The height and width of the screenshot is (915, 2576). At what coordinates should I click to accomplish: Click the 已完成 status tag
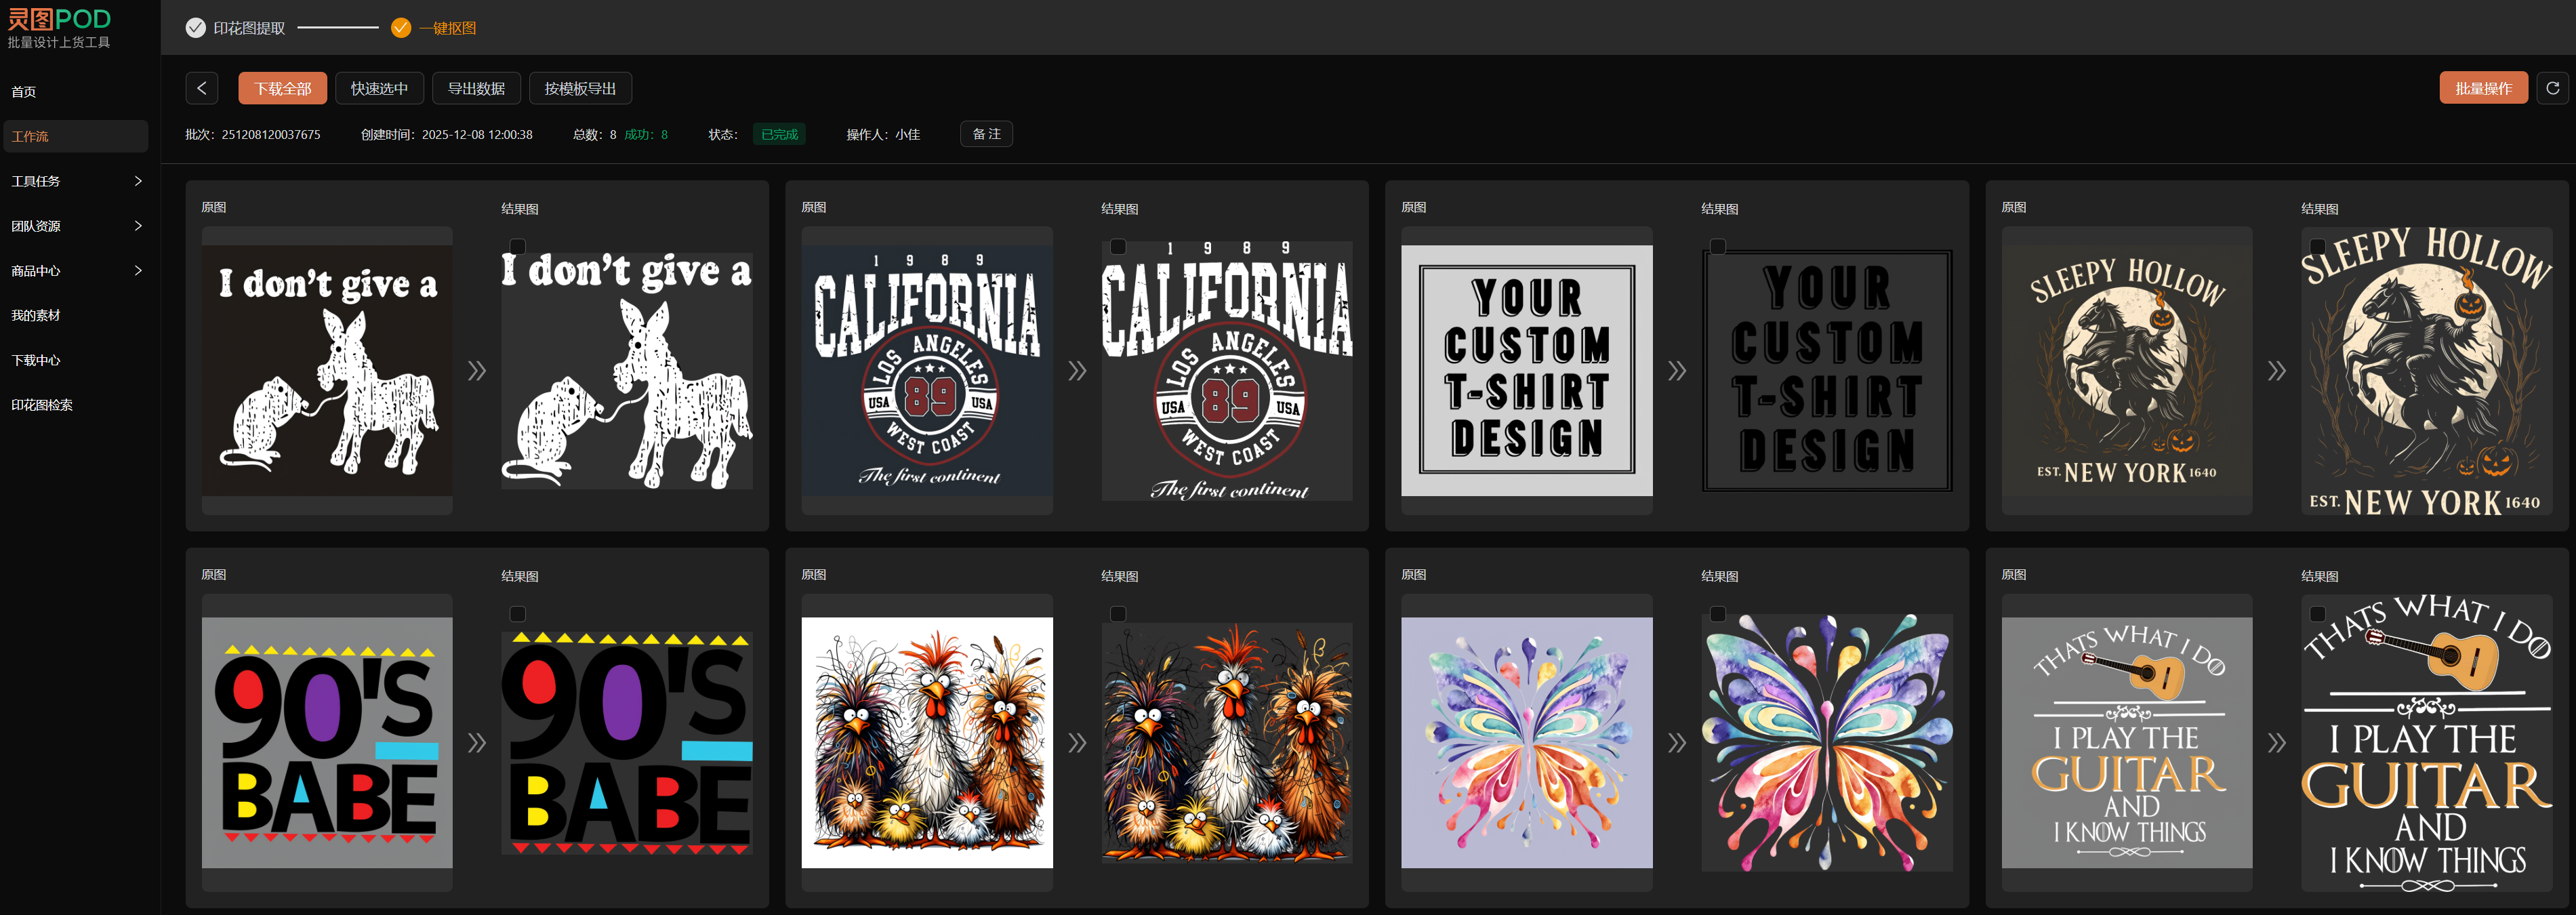[779, 134]
